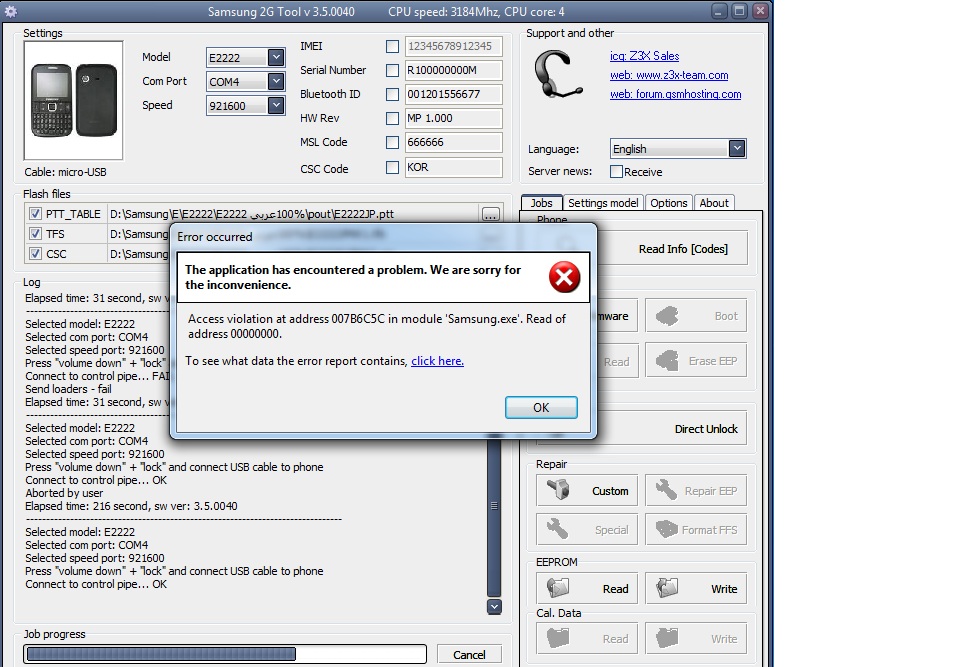Browse for PTT_TABLE file with ... button
Viewport: 960px width, 667px height.
(490, 214)
